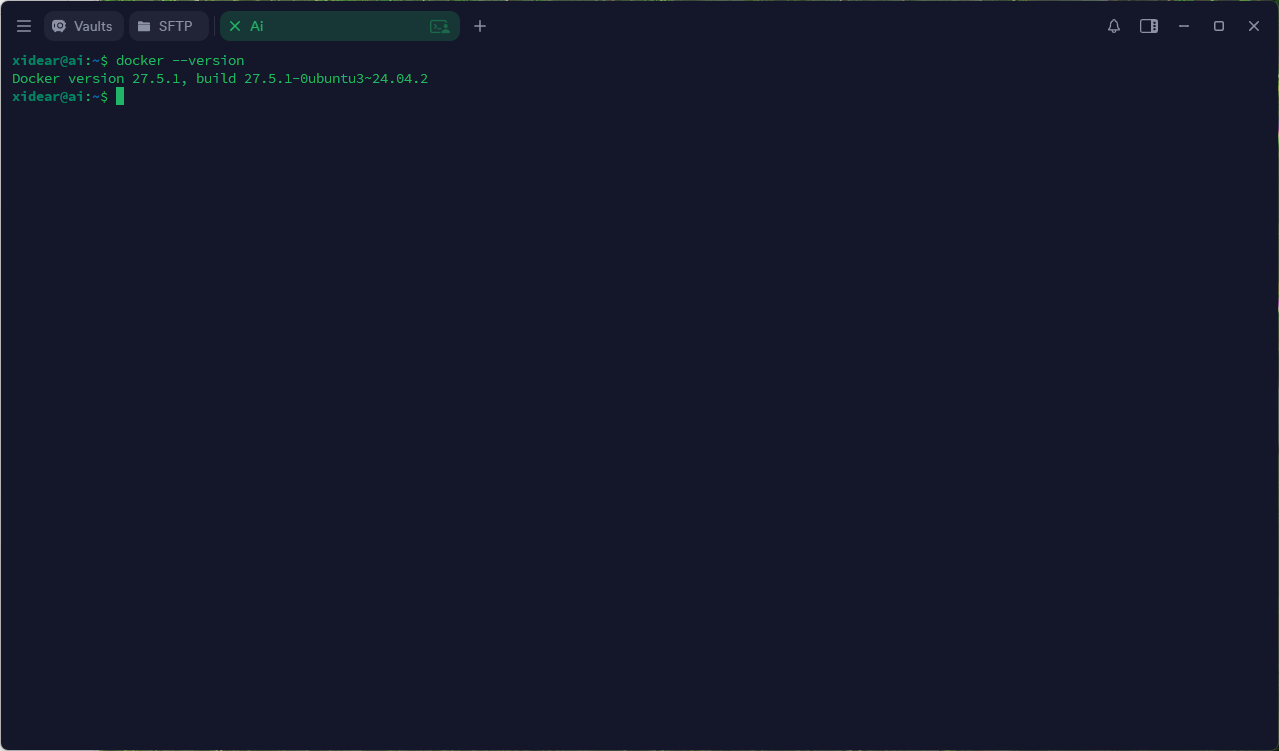
Task: Add a new tab with the plus icon
Action: [480, 27]
